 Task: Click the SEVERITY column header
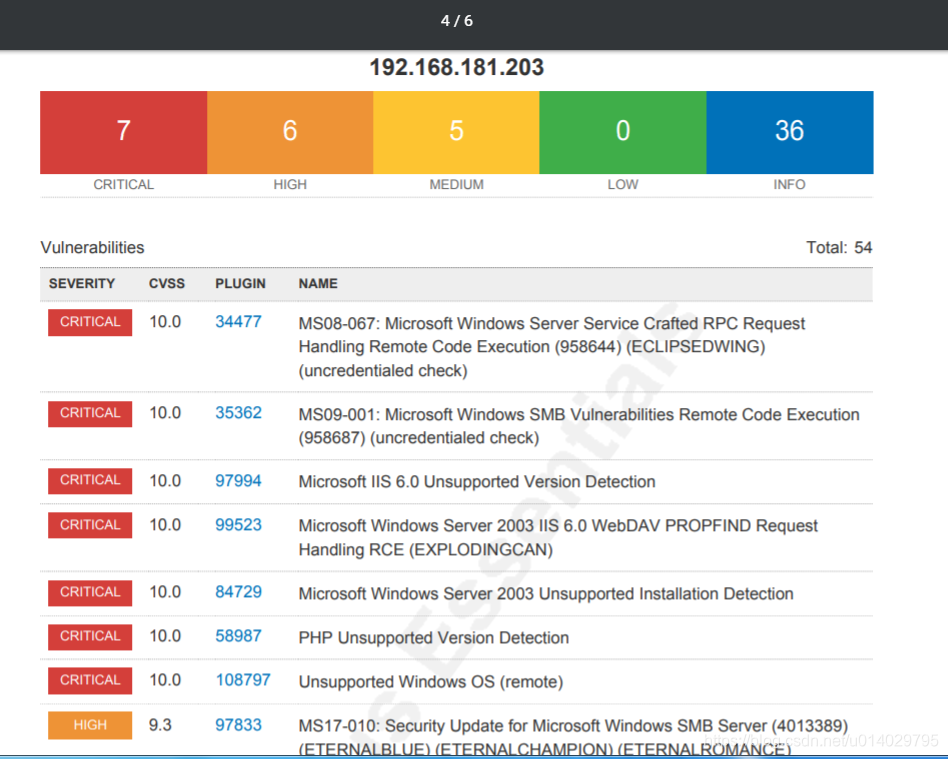(82, 284)
